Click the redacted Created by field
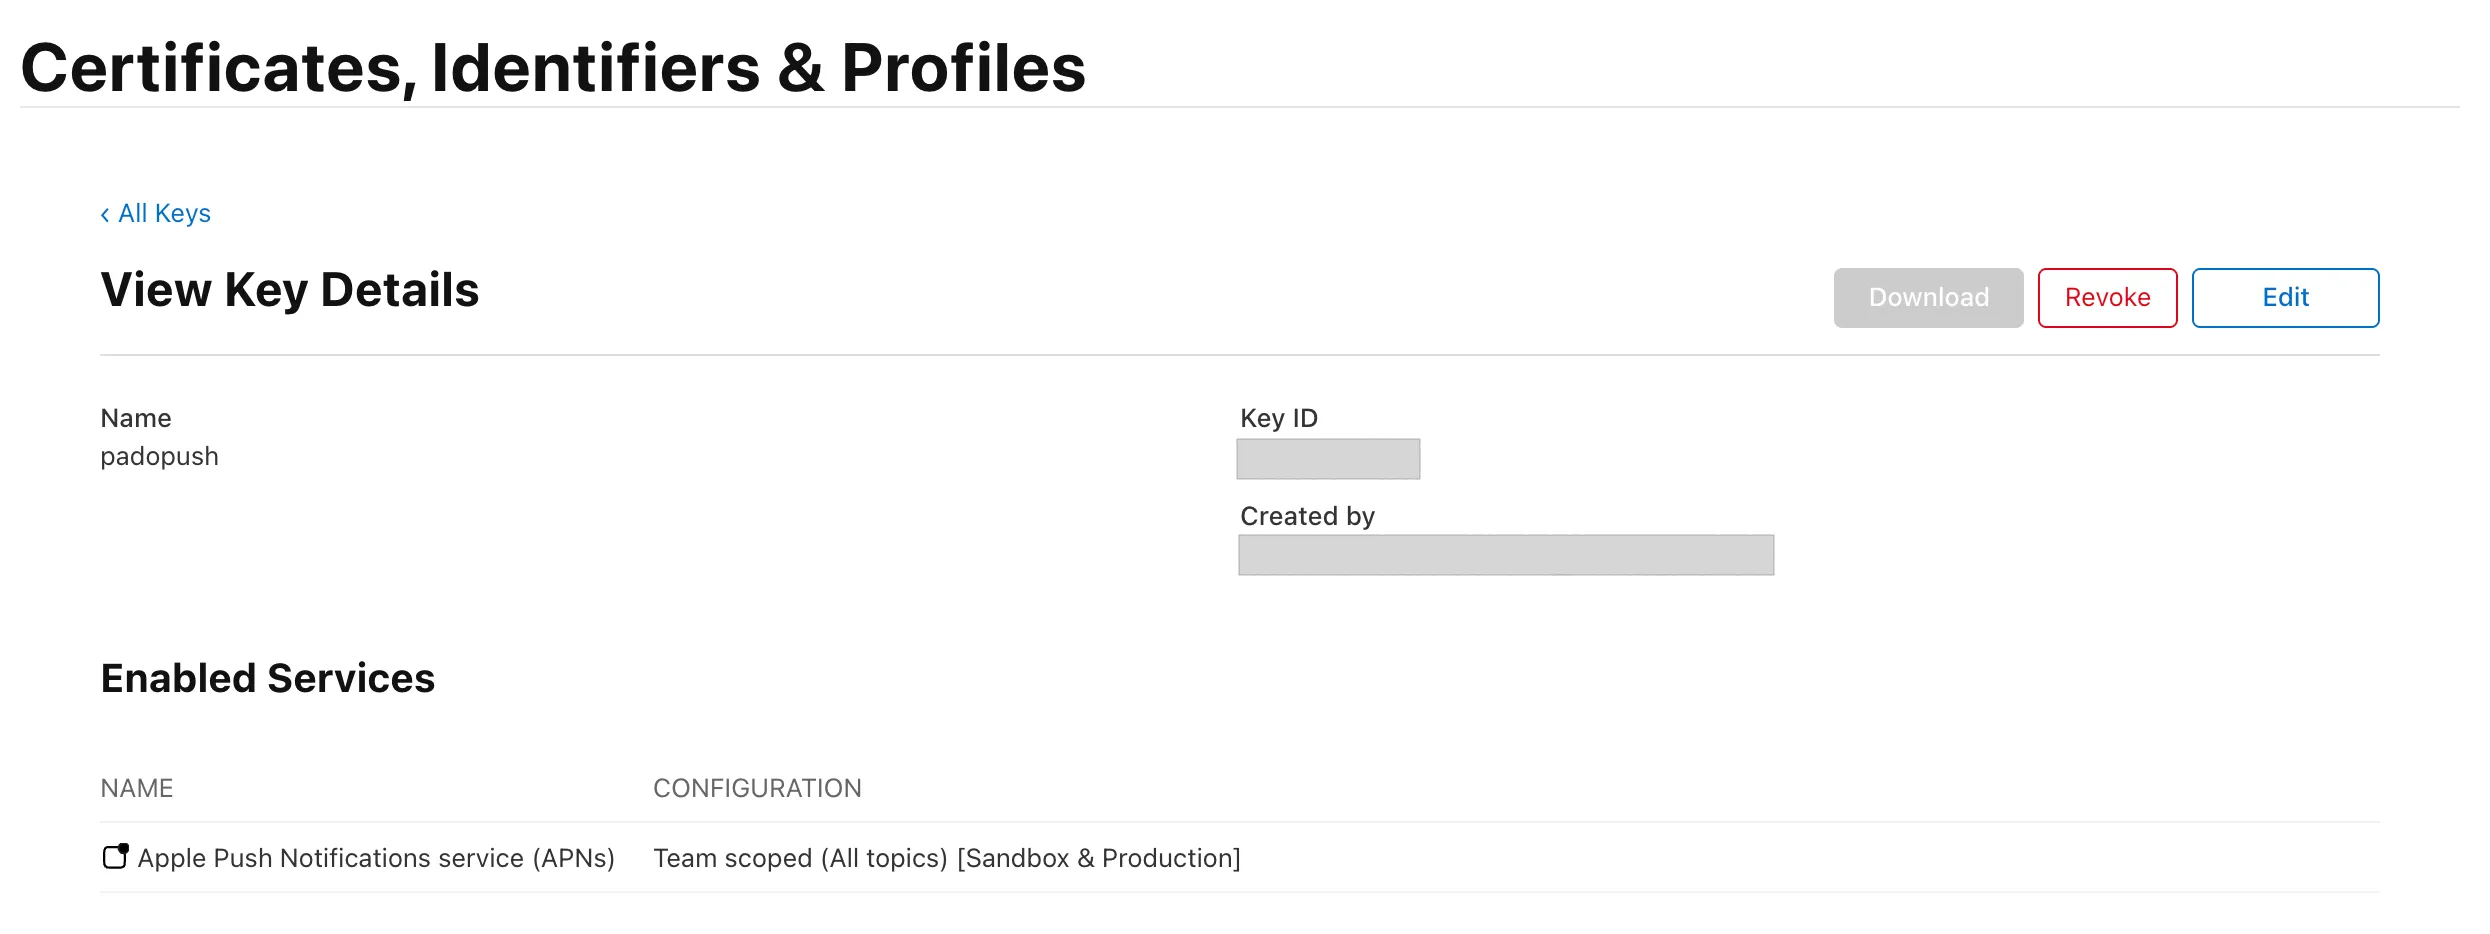 (x=1505, y=555)
